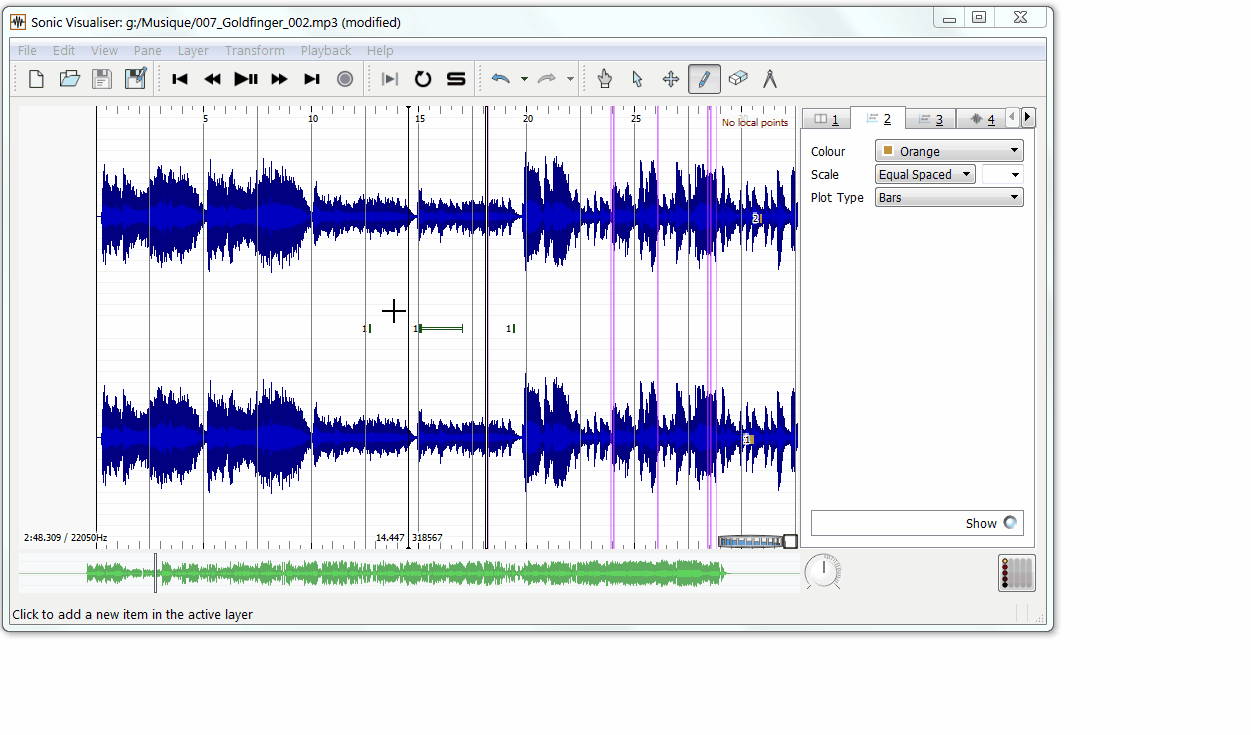Open the Edit menu
Viewport: 1251px width, 735px height.
64,50
